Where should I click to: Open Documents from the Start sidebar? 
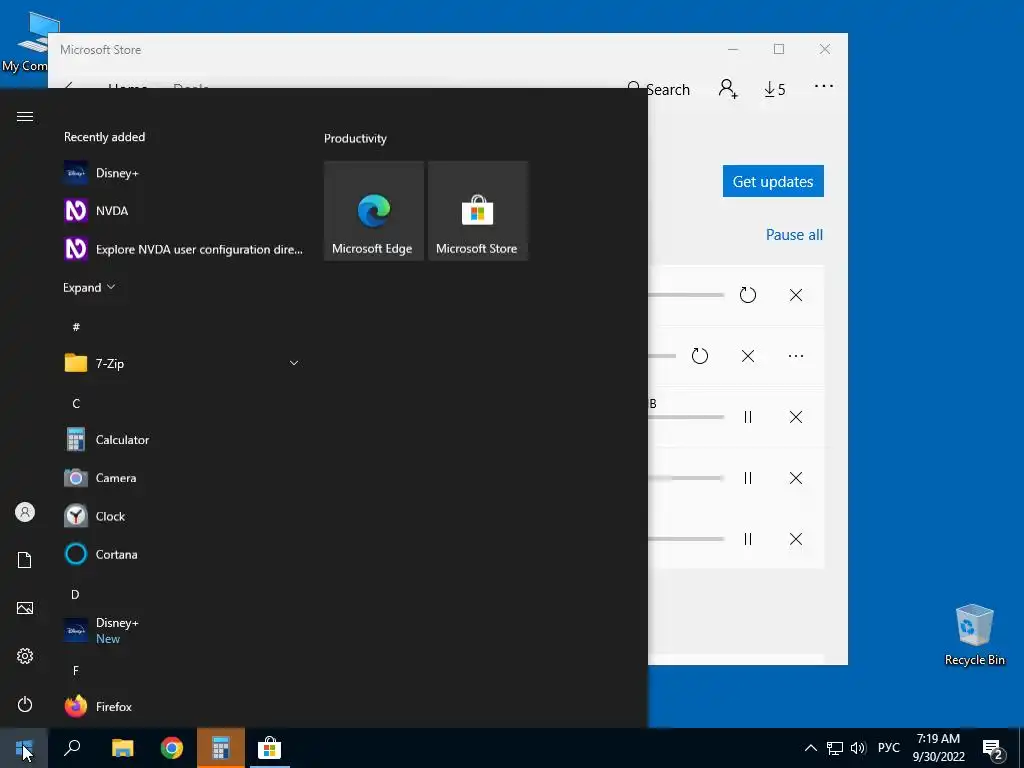point(25,560)
